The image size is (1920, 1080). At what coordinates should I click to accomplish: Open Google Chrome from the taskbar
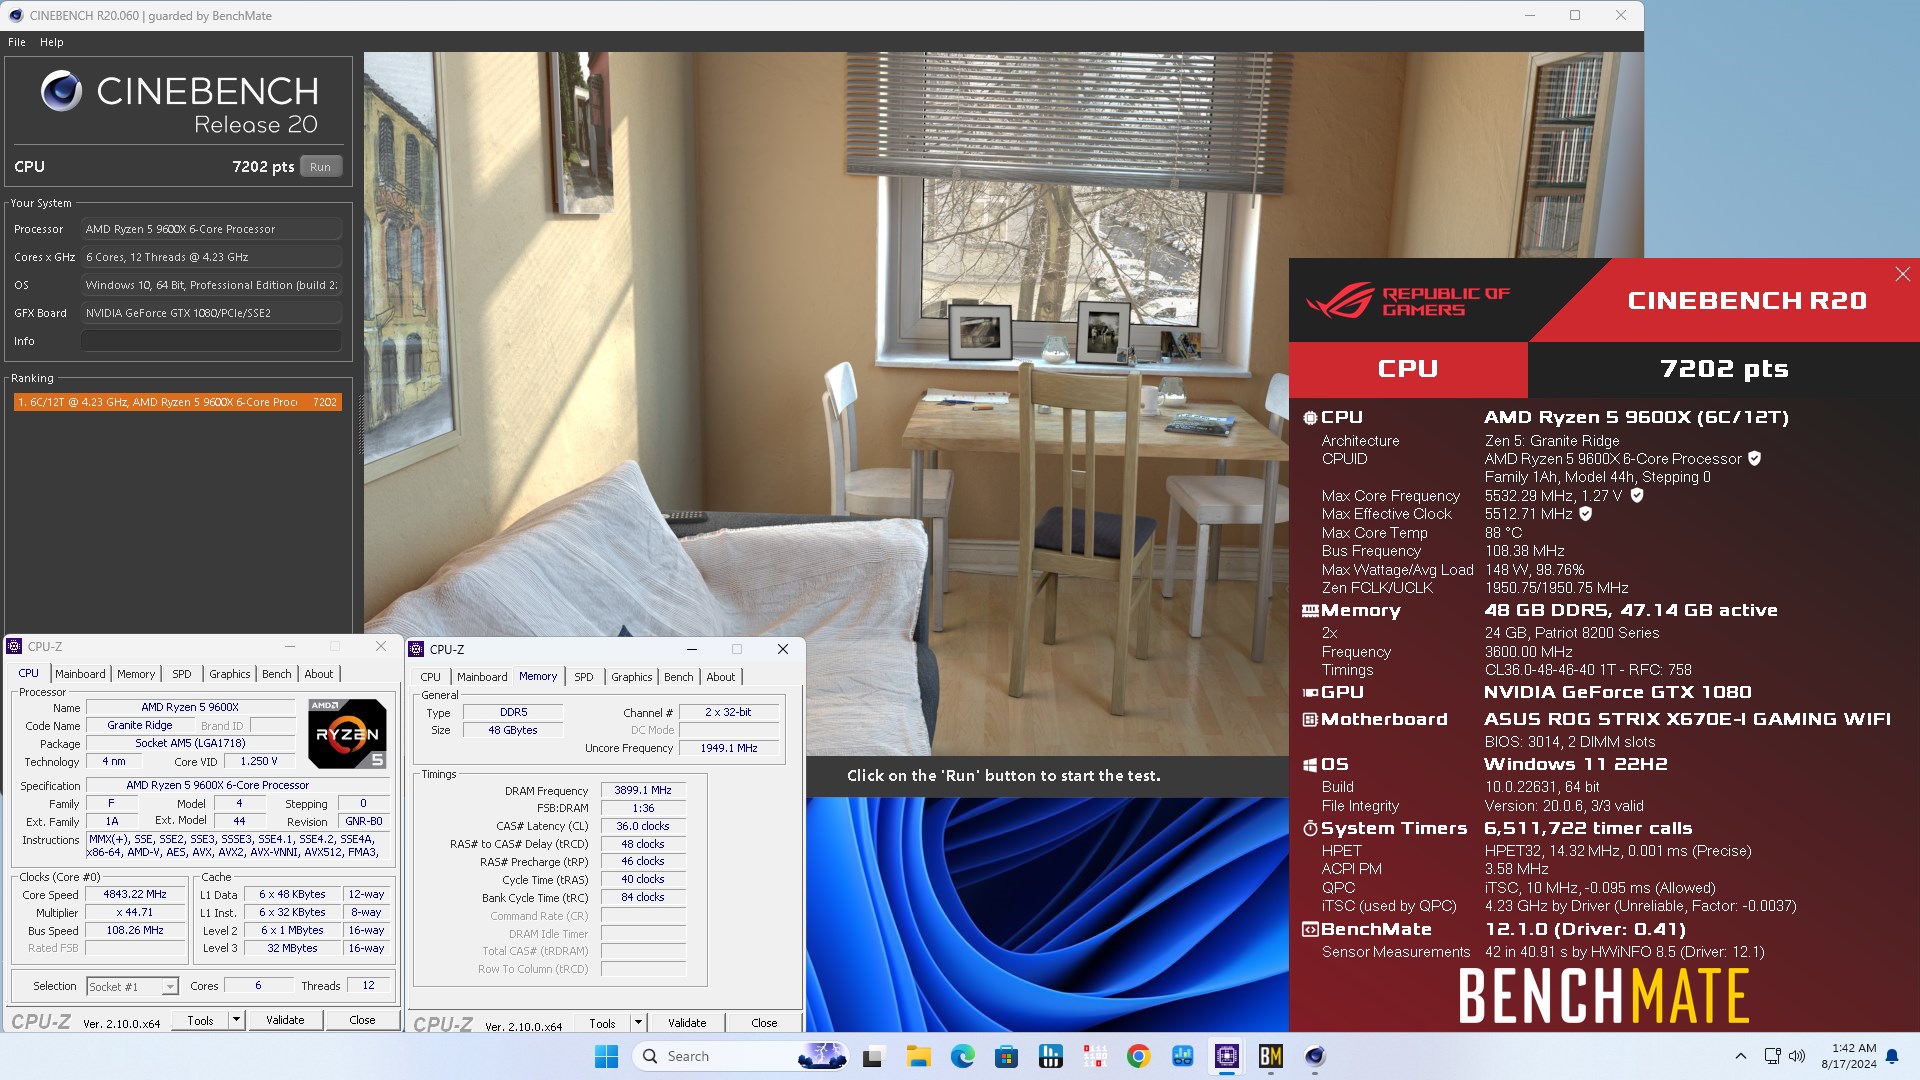1138,1056
